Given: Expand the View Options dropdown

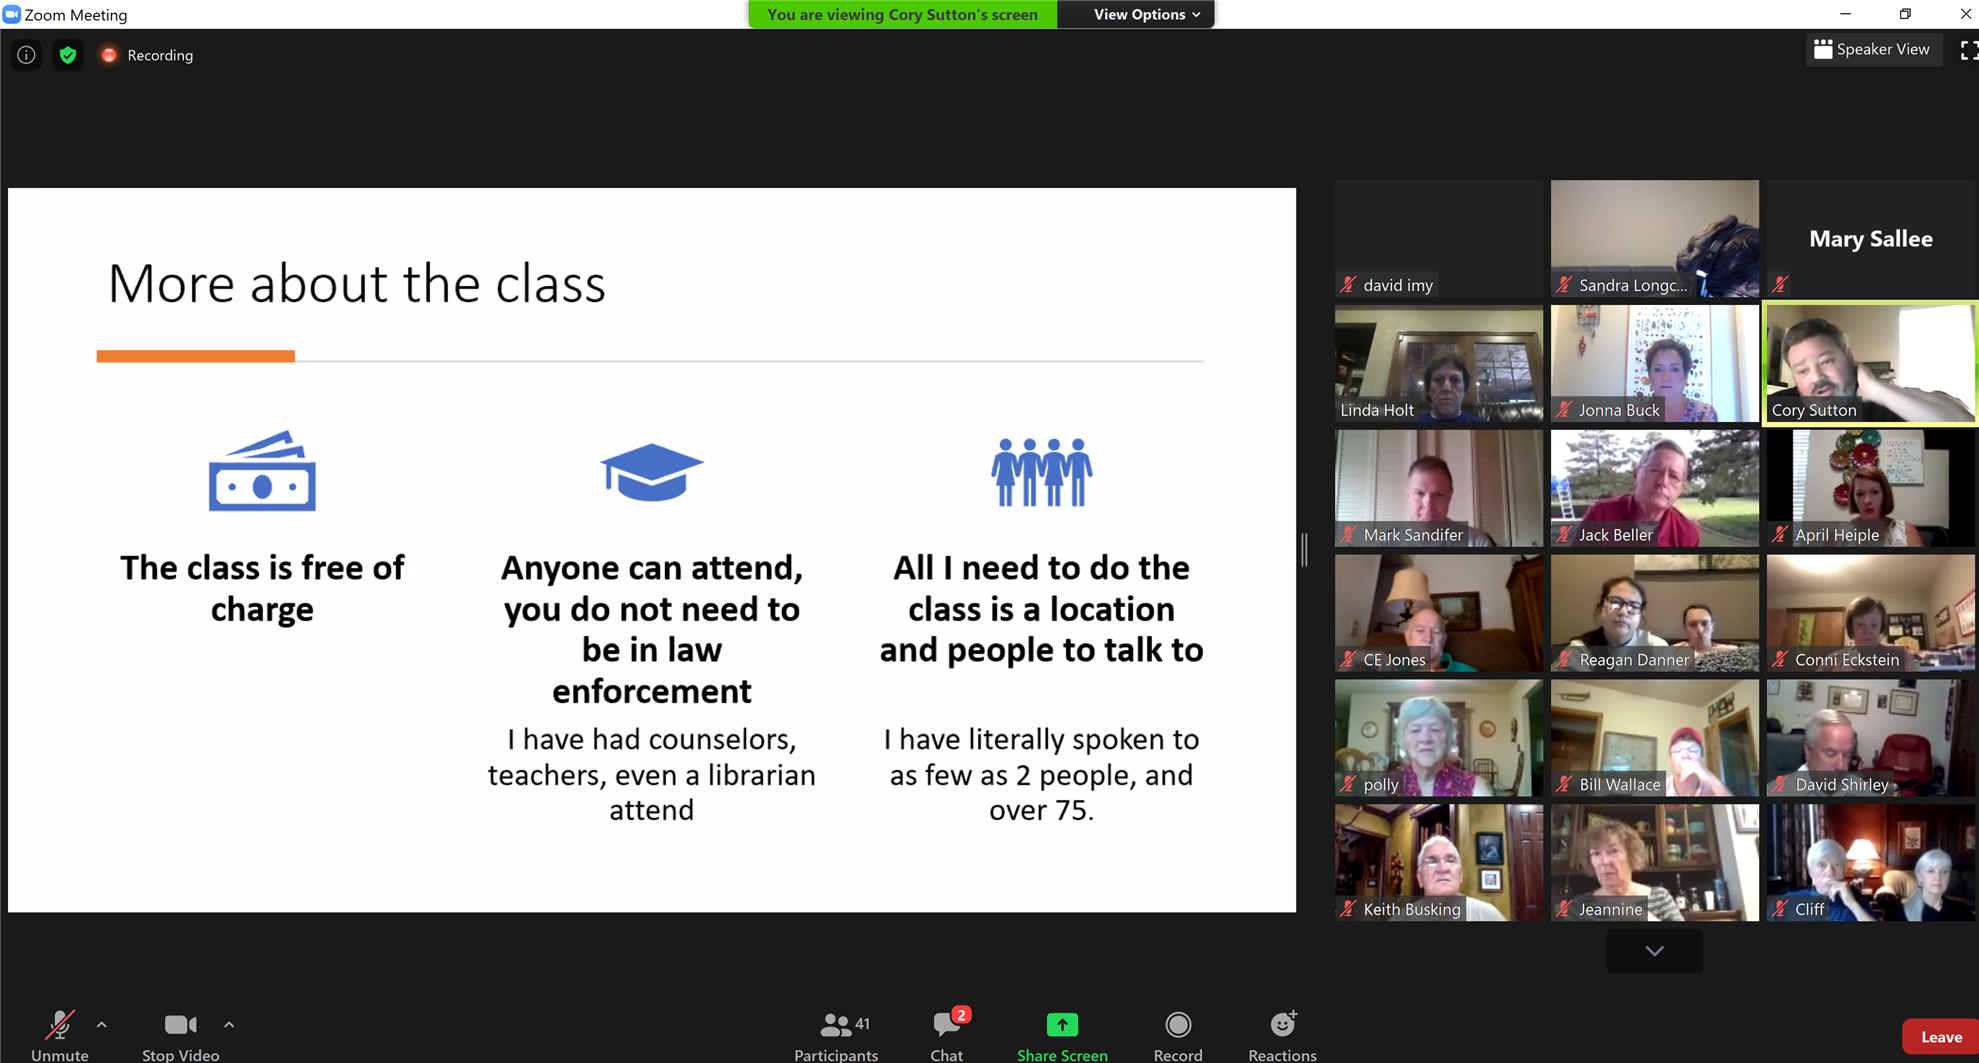Looking at the screenshot, I should click(x=1146, y=14).
